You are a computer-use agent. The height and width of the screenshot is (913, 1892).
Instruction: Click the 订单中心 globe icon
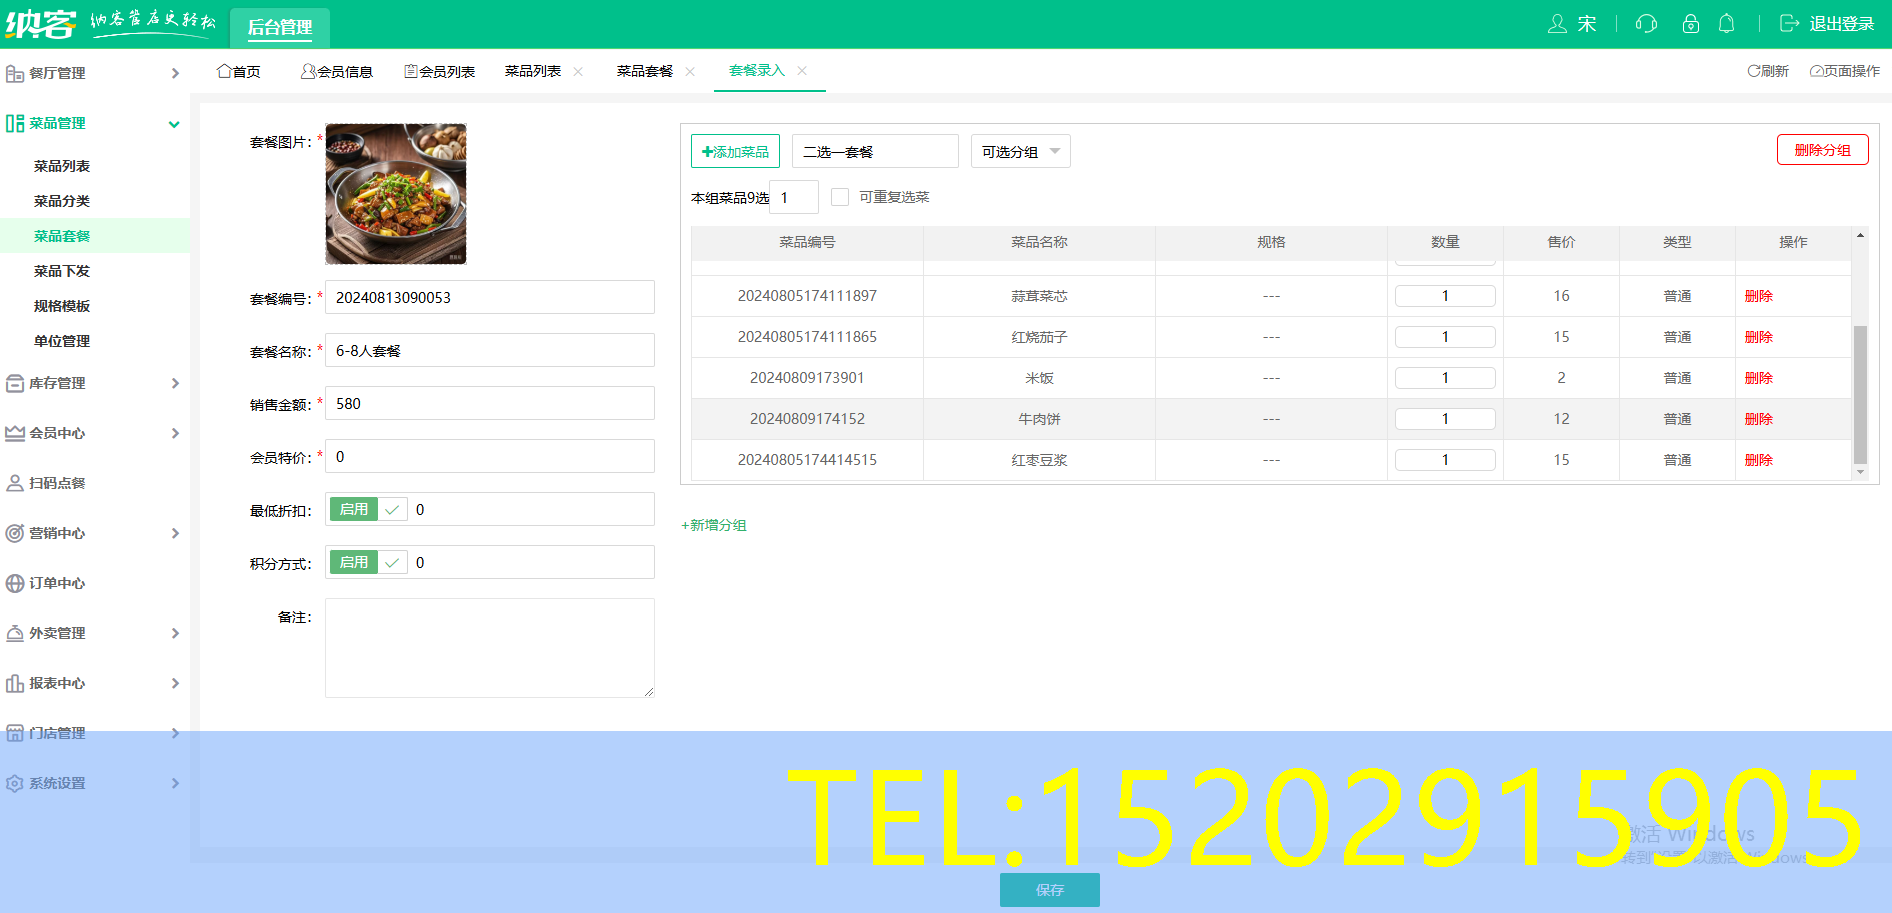15,583
